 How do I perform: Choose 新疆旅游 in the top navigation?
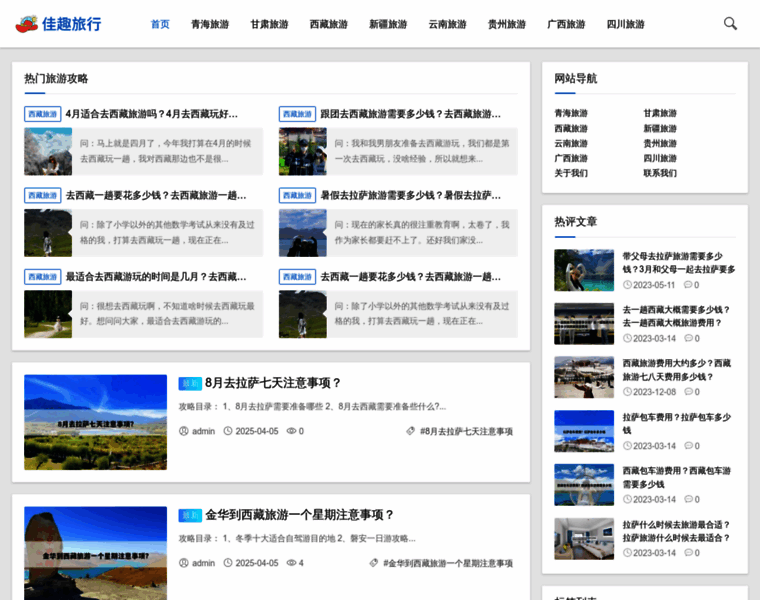click(388, 24)
